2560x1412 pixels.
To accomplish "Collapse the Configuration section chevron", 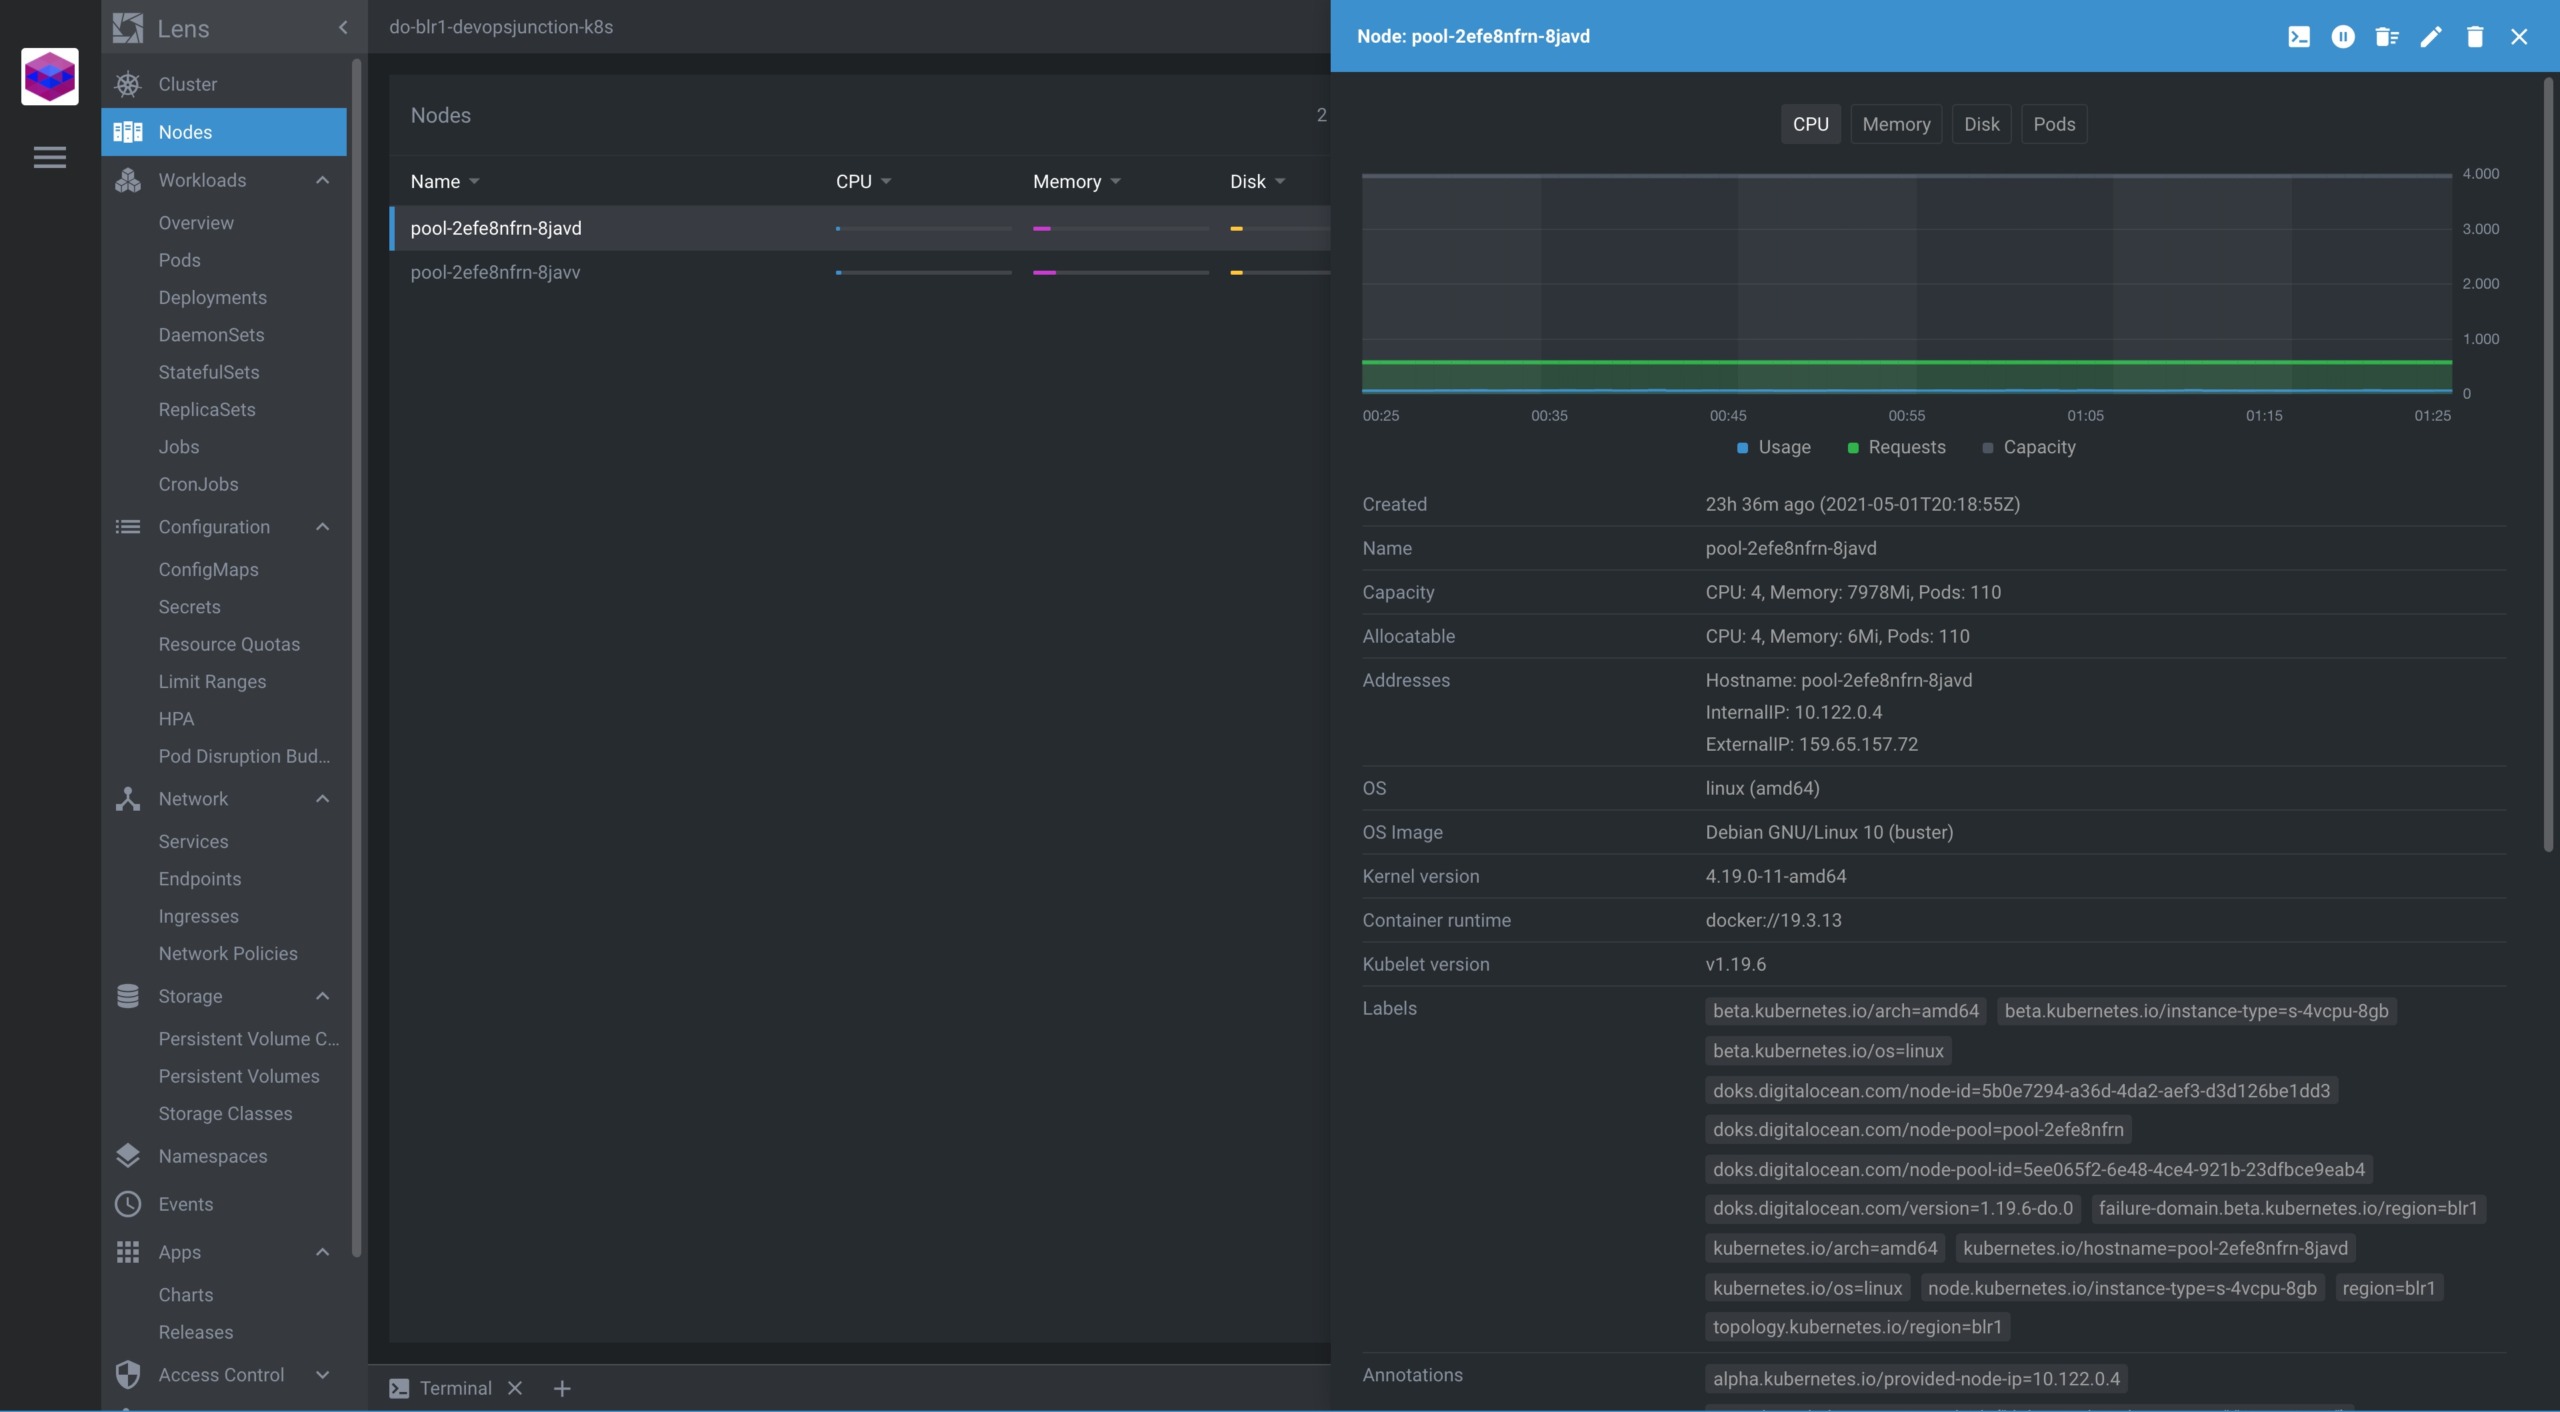I will tap(322, 527).
